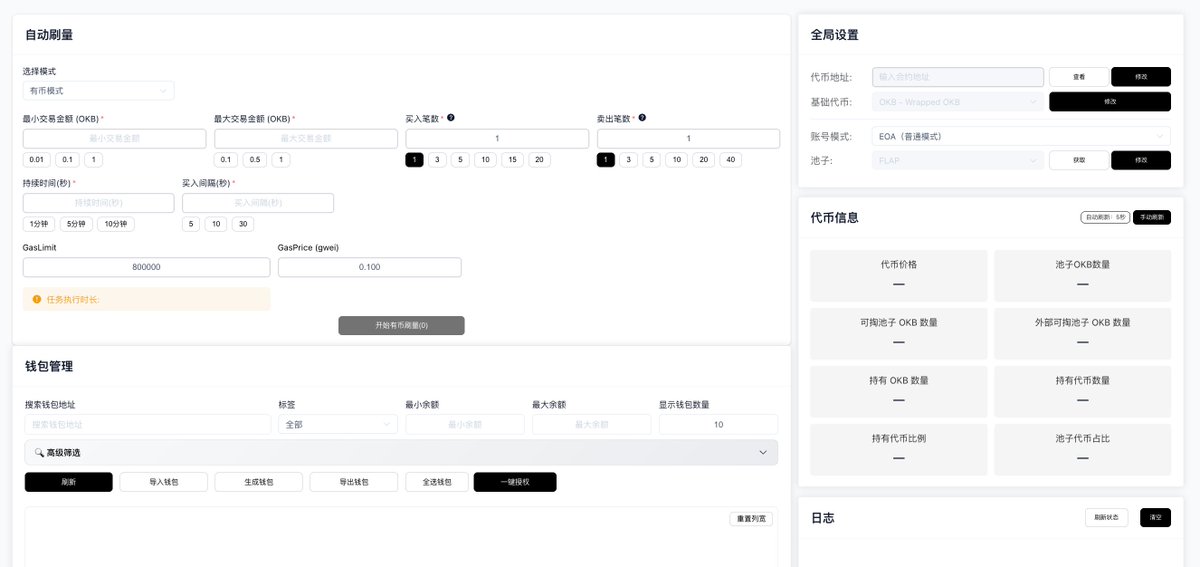The width and height of the screenshot is (1200, 567).
Task: Select 1分钟 duration preset
Action: 38,224
